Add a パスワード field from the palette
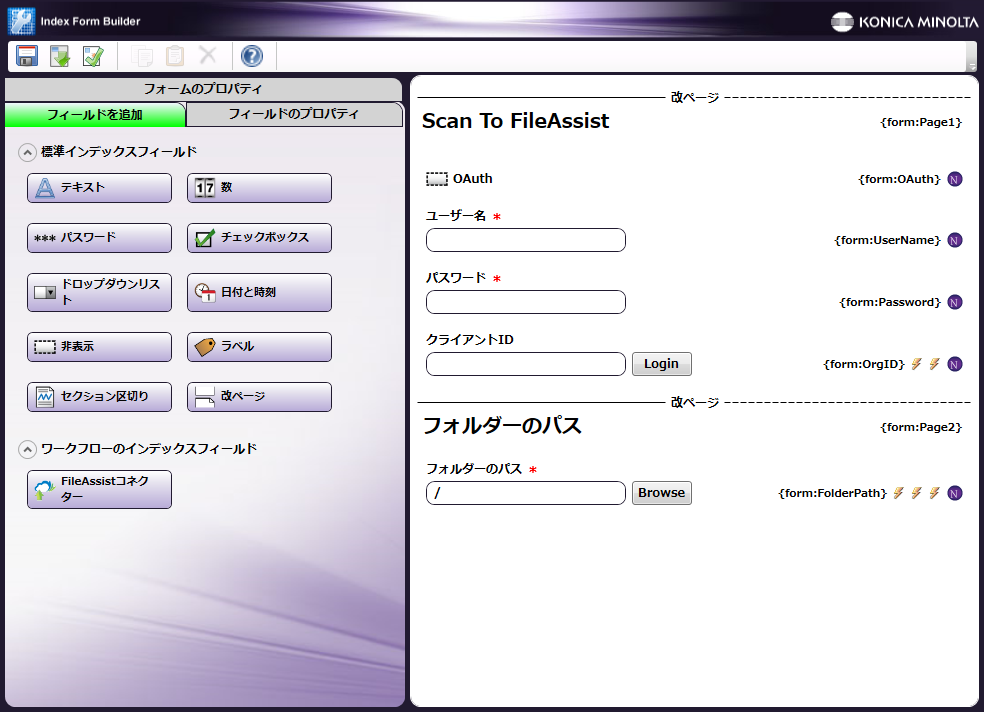984x712 pixels. click(x=99, y=238)
